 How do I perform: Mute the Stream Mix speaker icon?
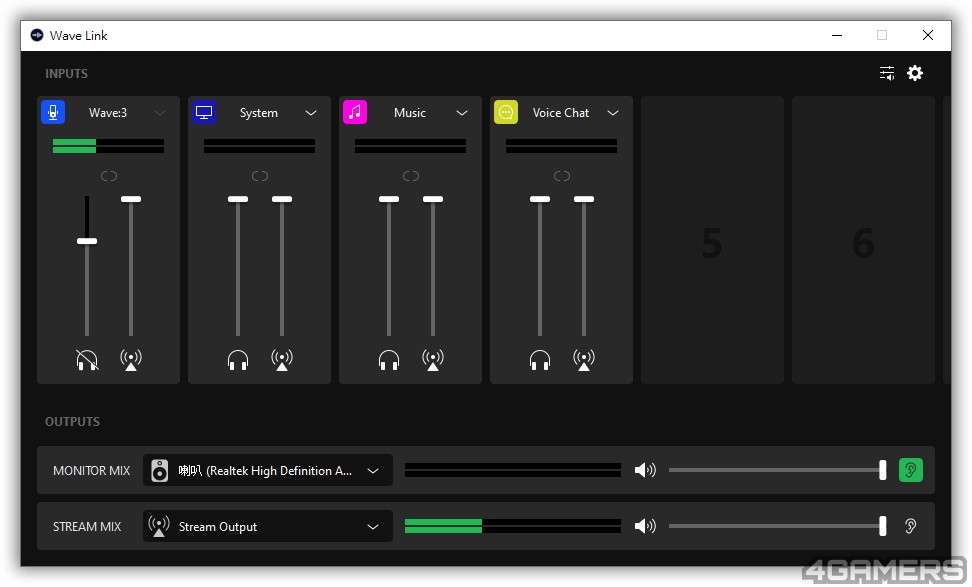pos(645,526)
